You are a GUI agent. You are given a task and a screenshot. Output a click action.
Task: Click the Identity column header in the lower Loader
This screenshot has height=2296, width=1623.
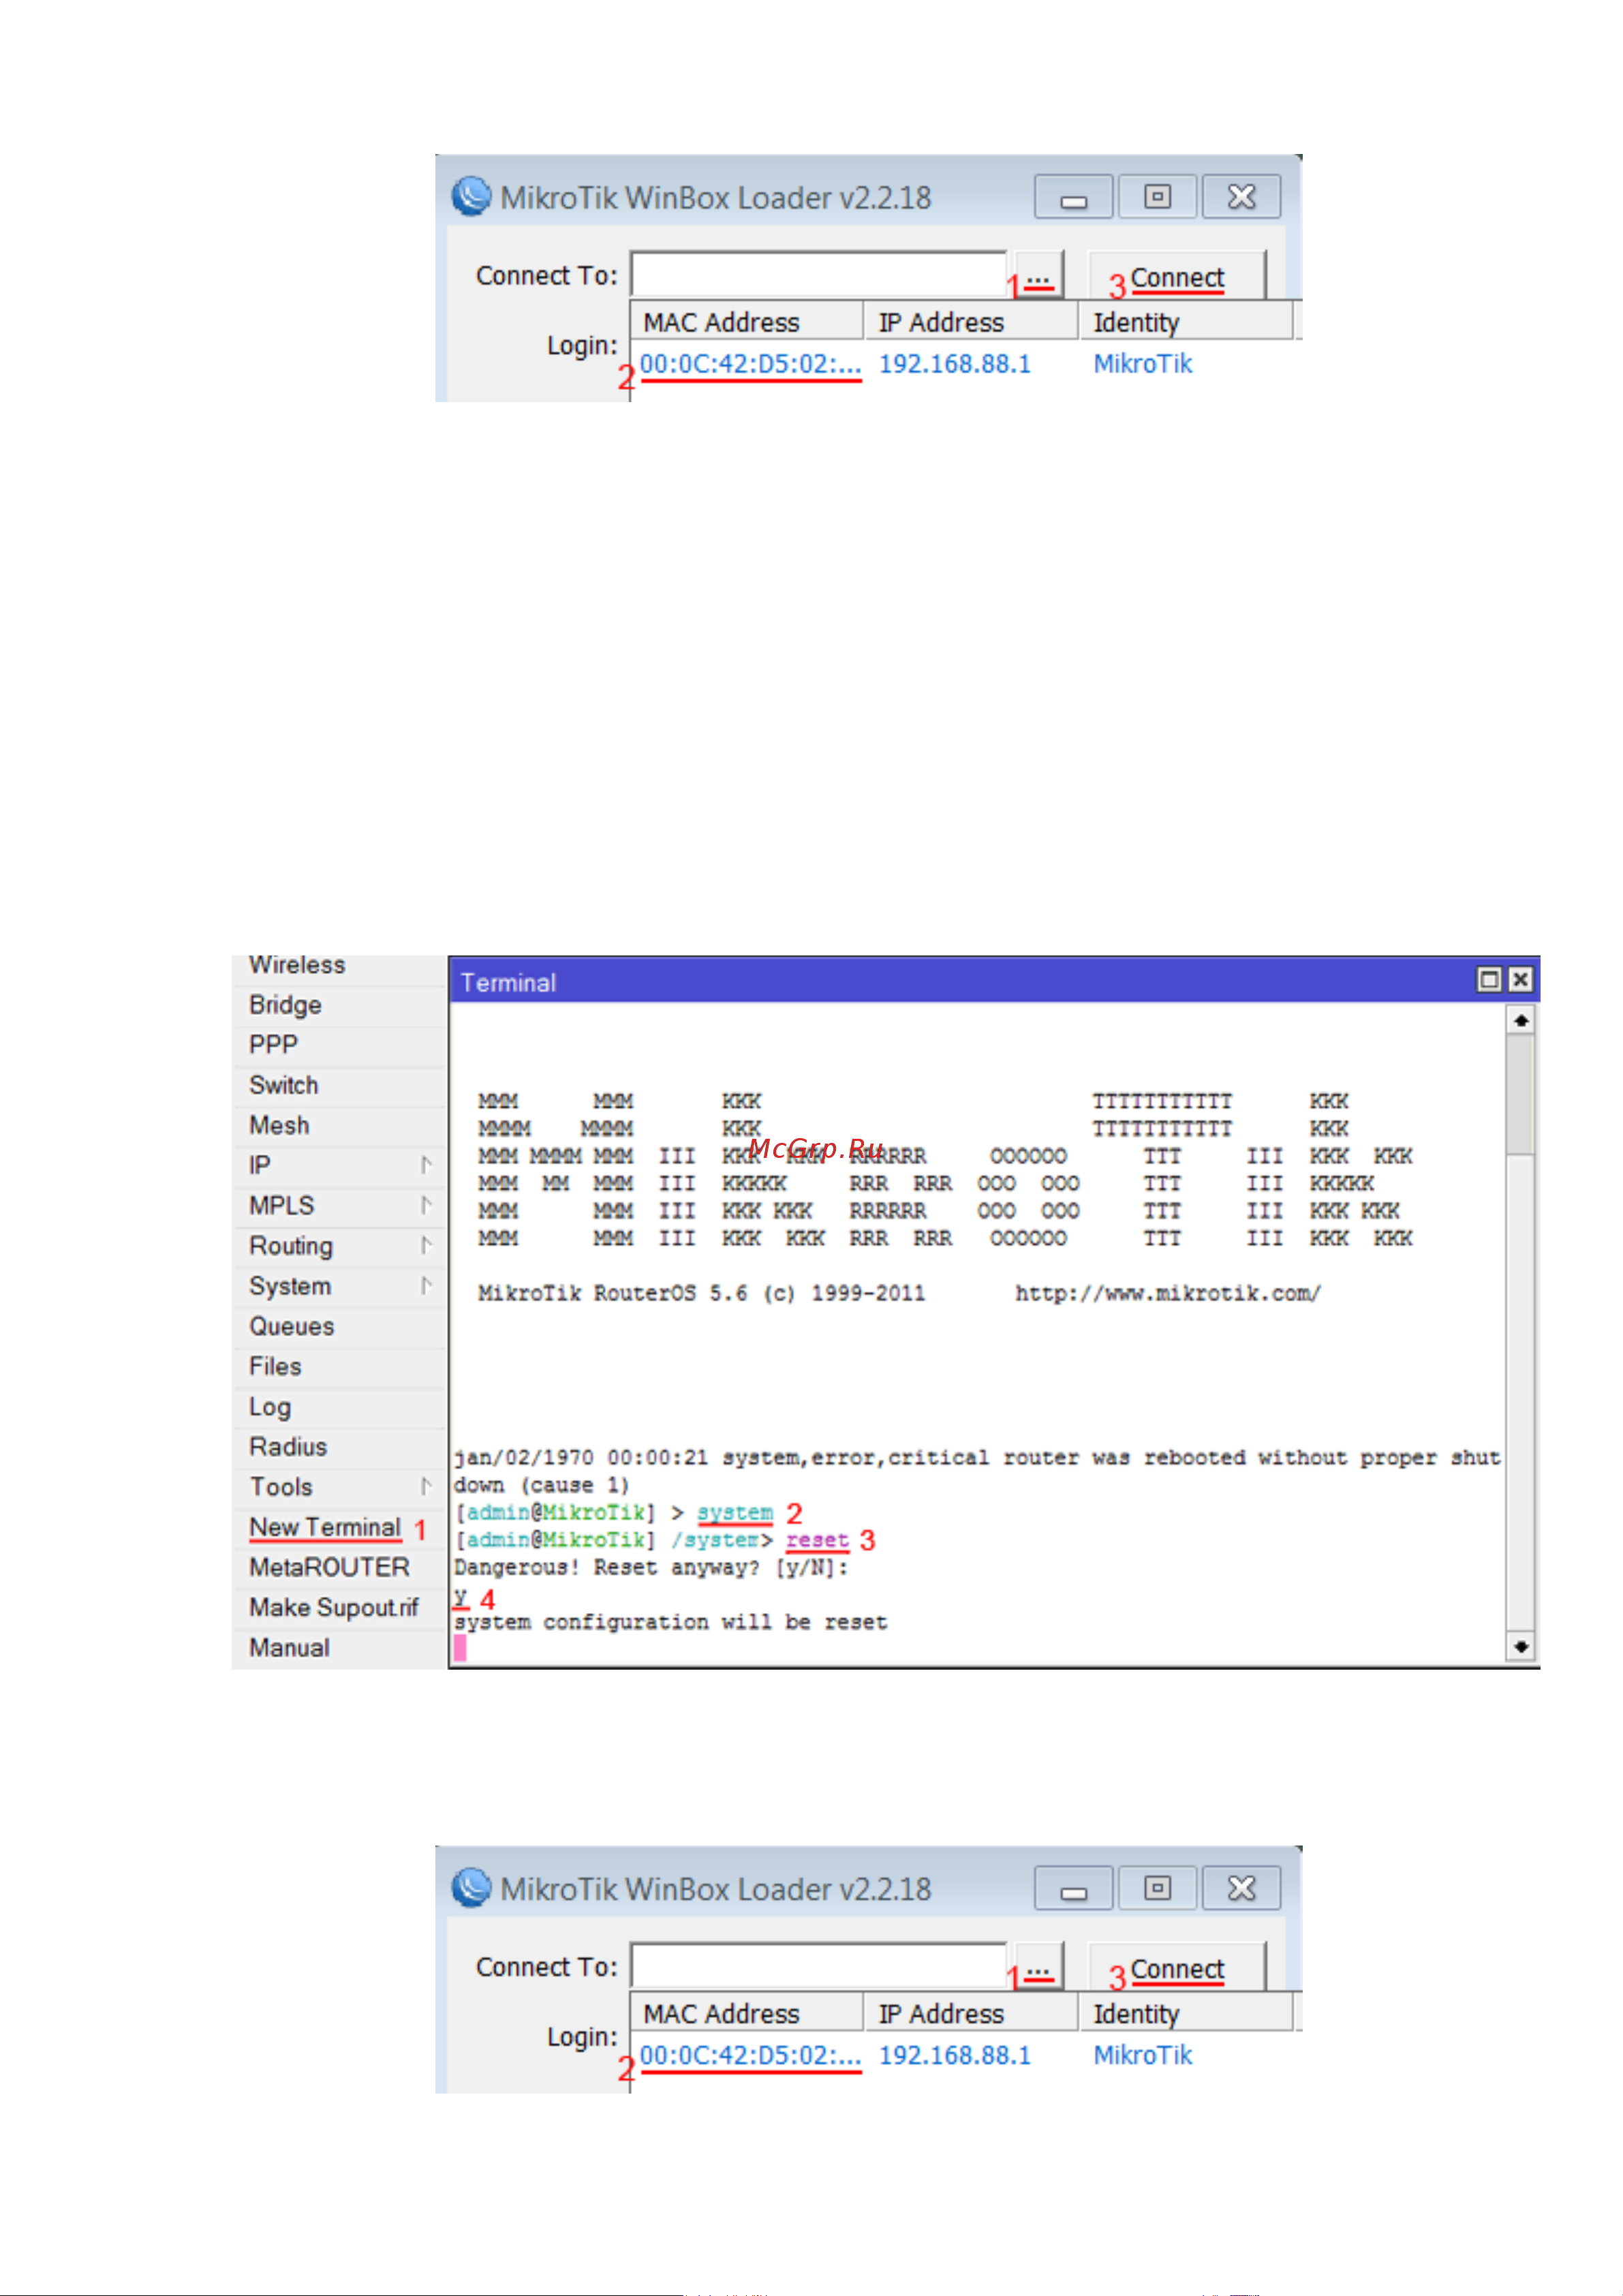tap(1186, 2014)
